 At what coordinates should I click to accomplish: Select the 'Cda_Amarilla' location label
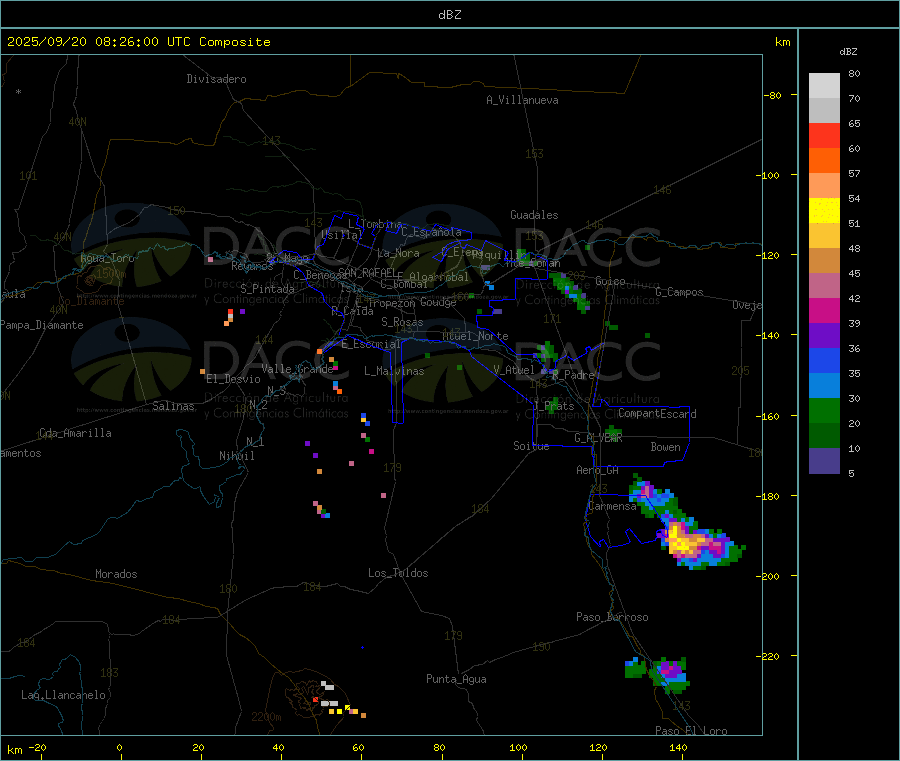tap(75, 433)
